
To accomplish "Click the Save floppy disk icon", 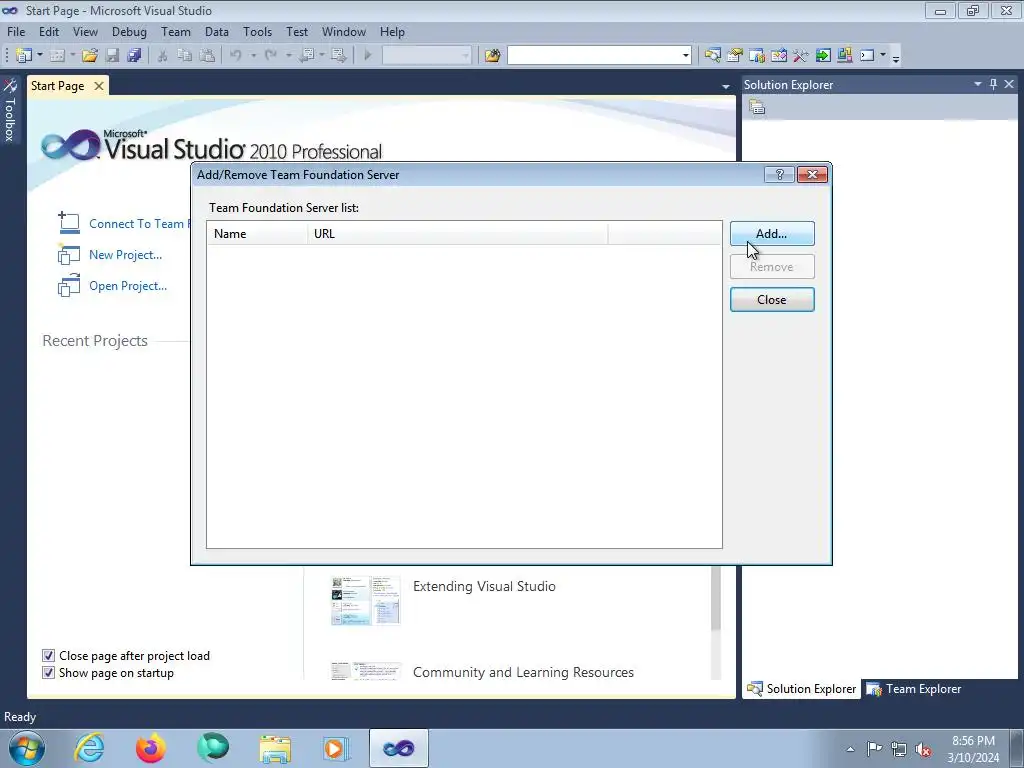I will (112, 56).
